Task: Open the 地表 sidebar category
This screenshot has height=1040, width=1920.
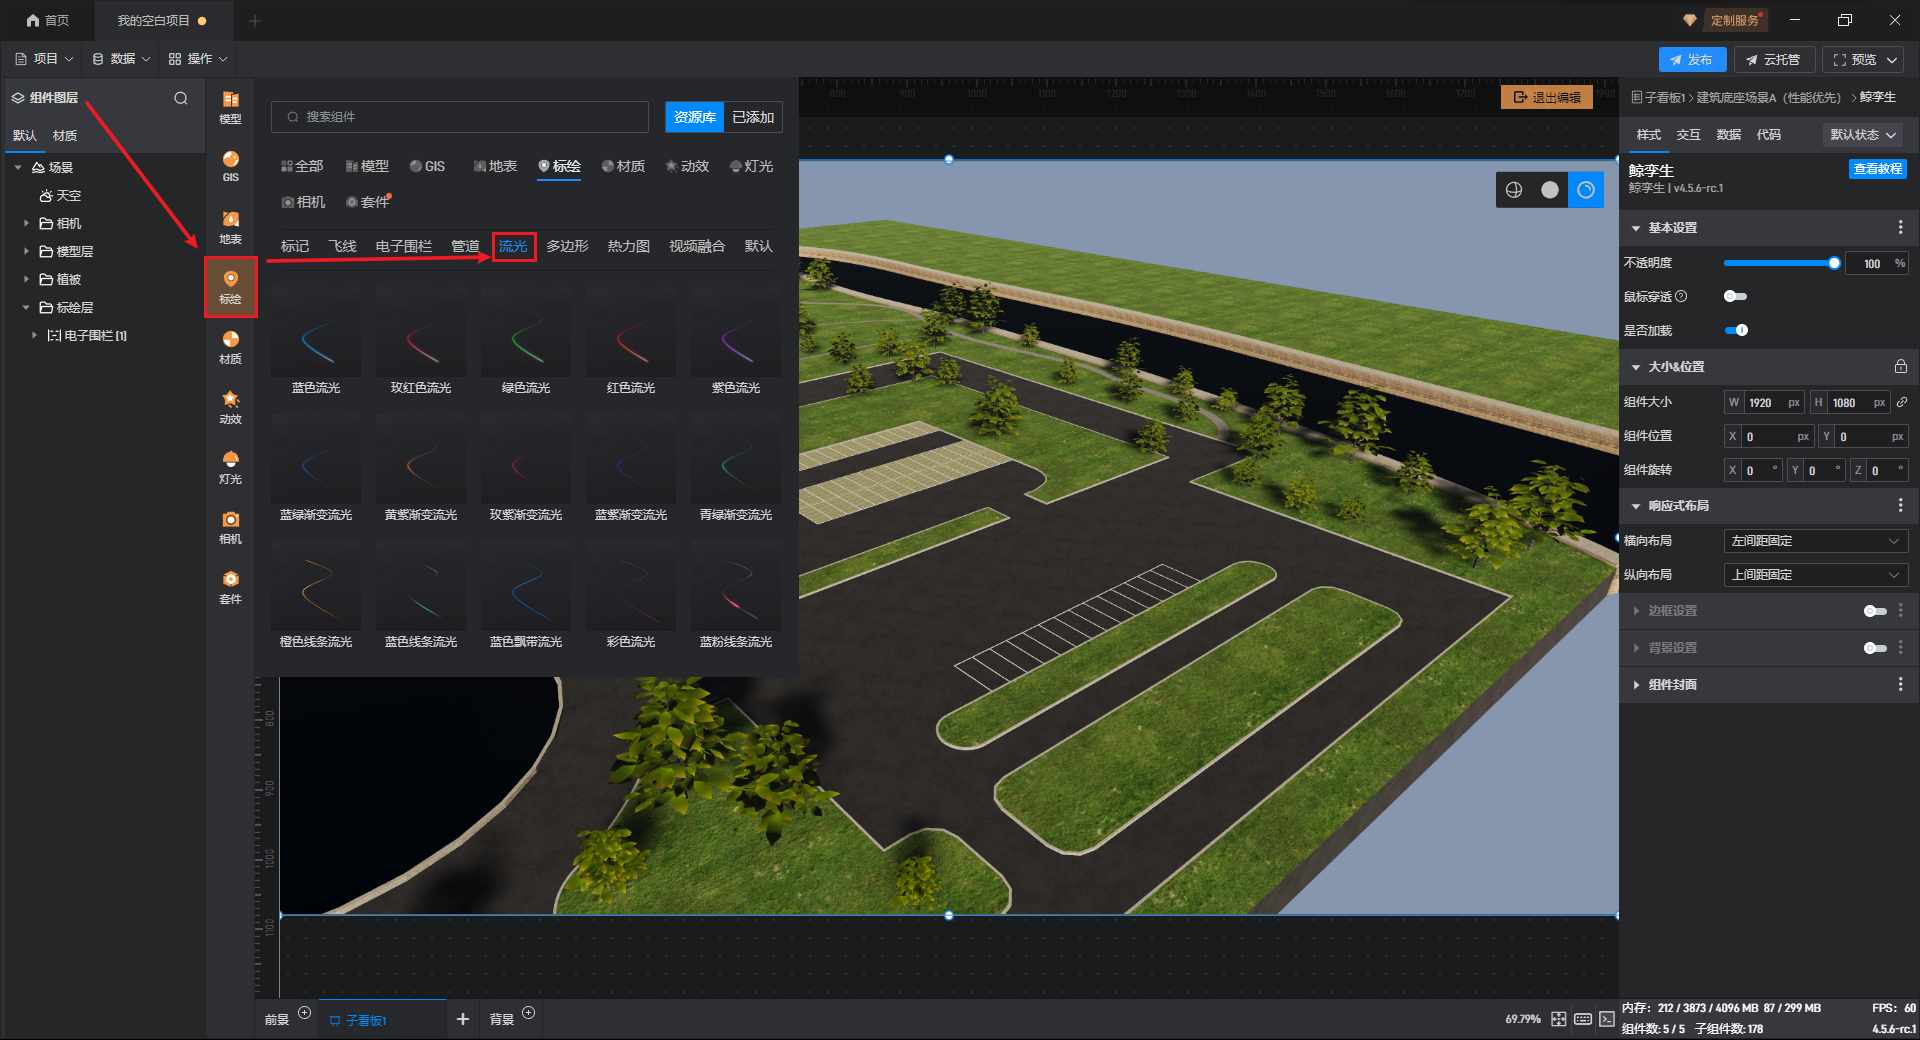Action: 230,227
